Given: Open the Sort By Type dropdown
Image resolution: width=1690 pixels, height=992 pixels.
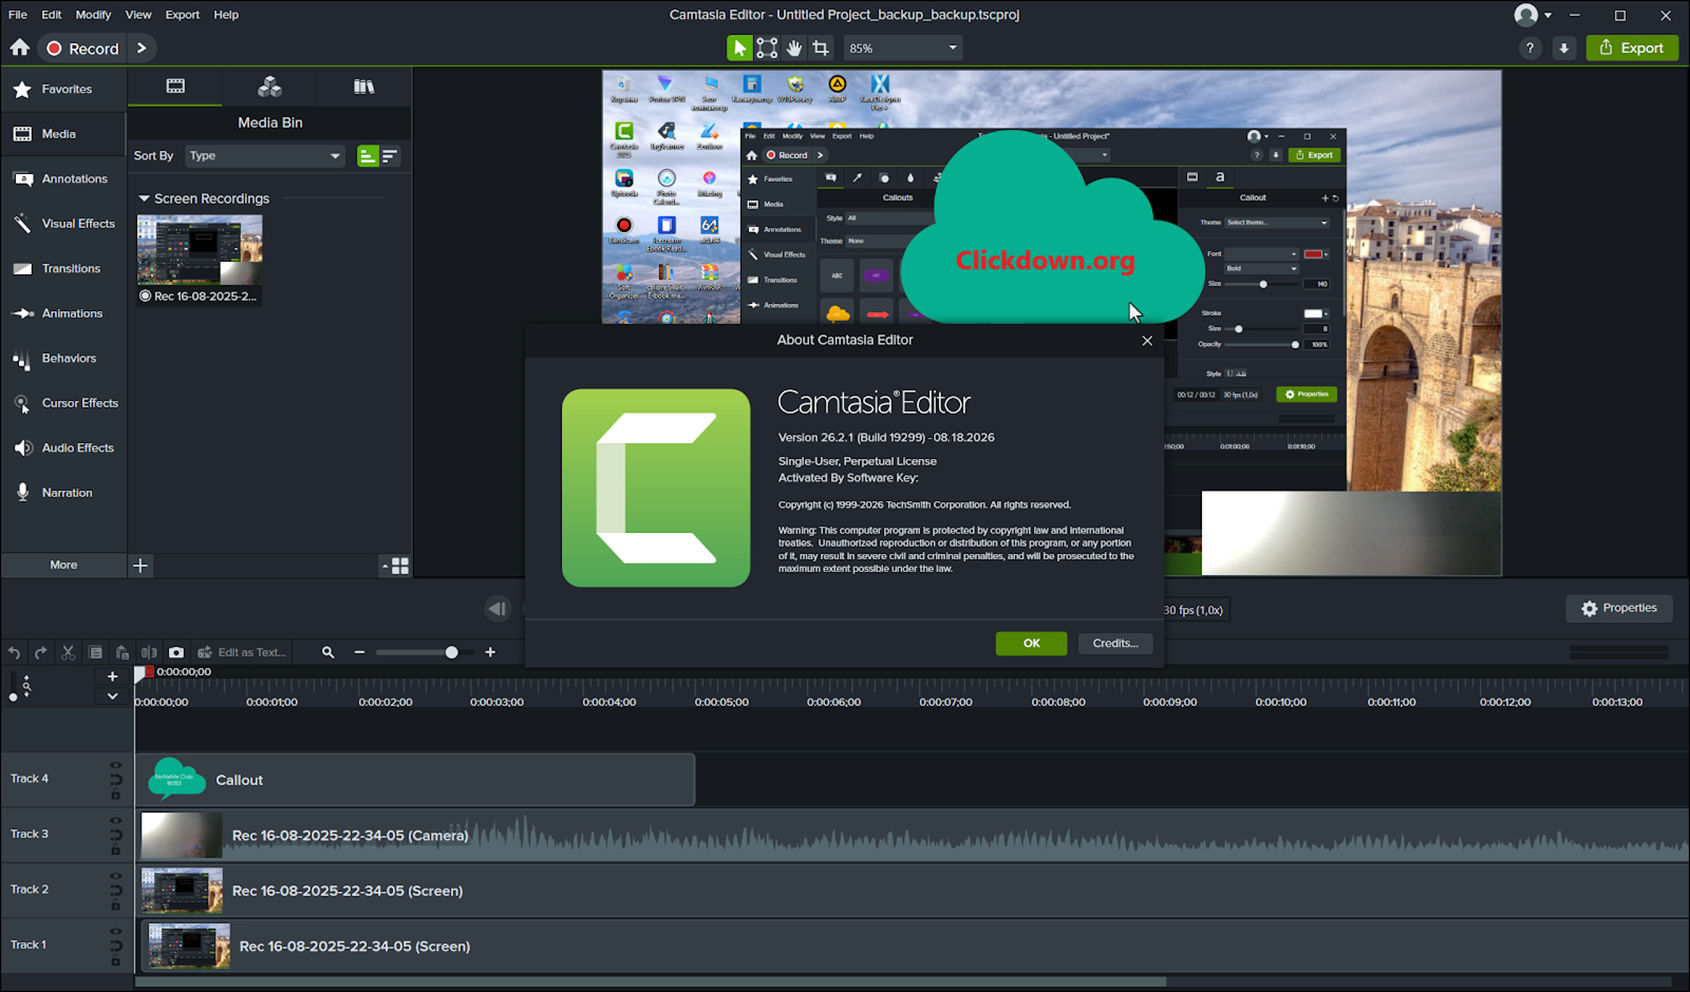Looking at the screenshot, I should [x=265, y=156].
